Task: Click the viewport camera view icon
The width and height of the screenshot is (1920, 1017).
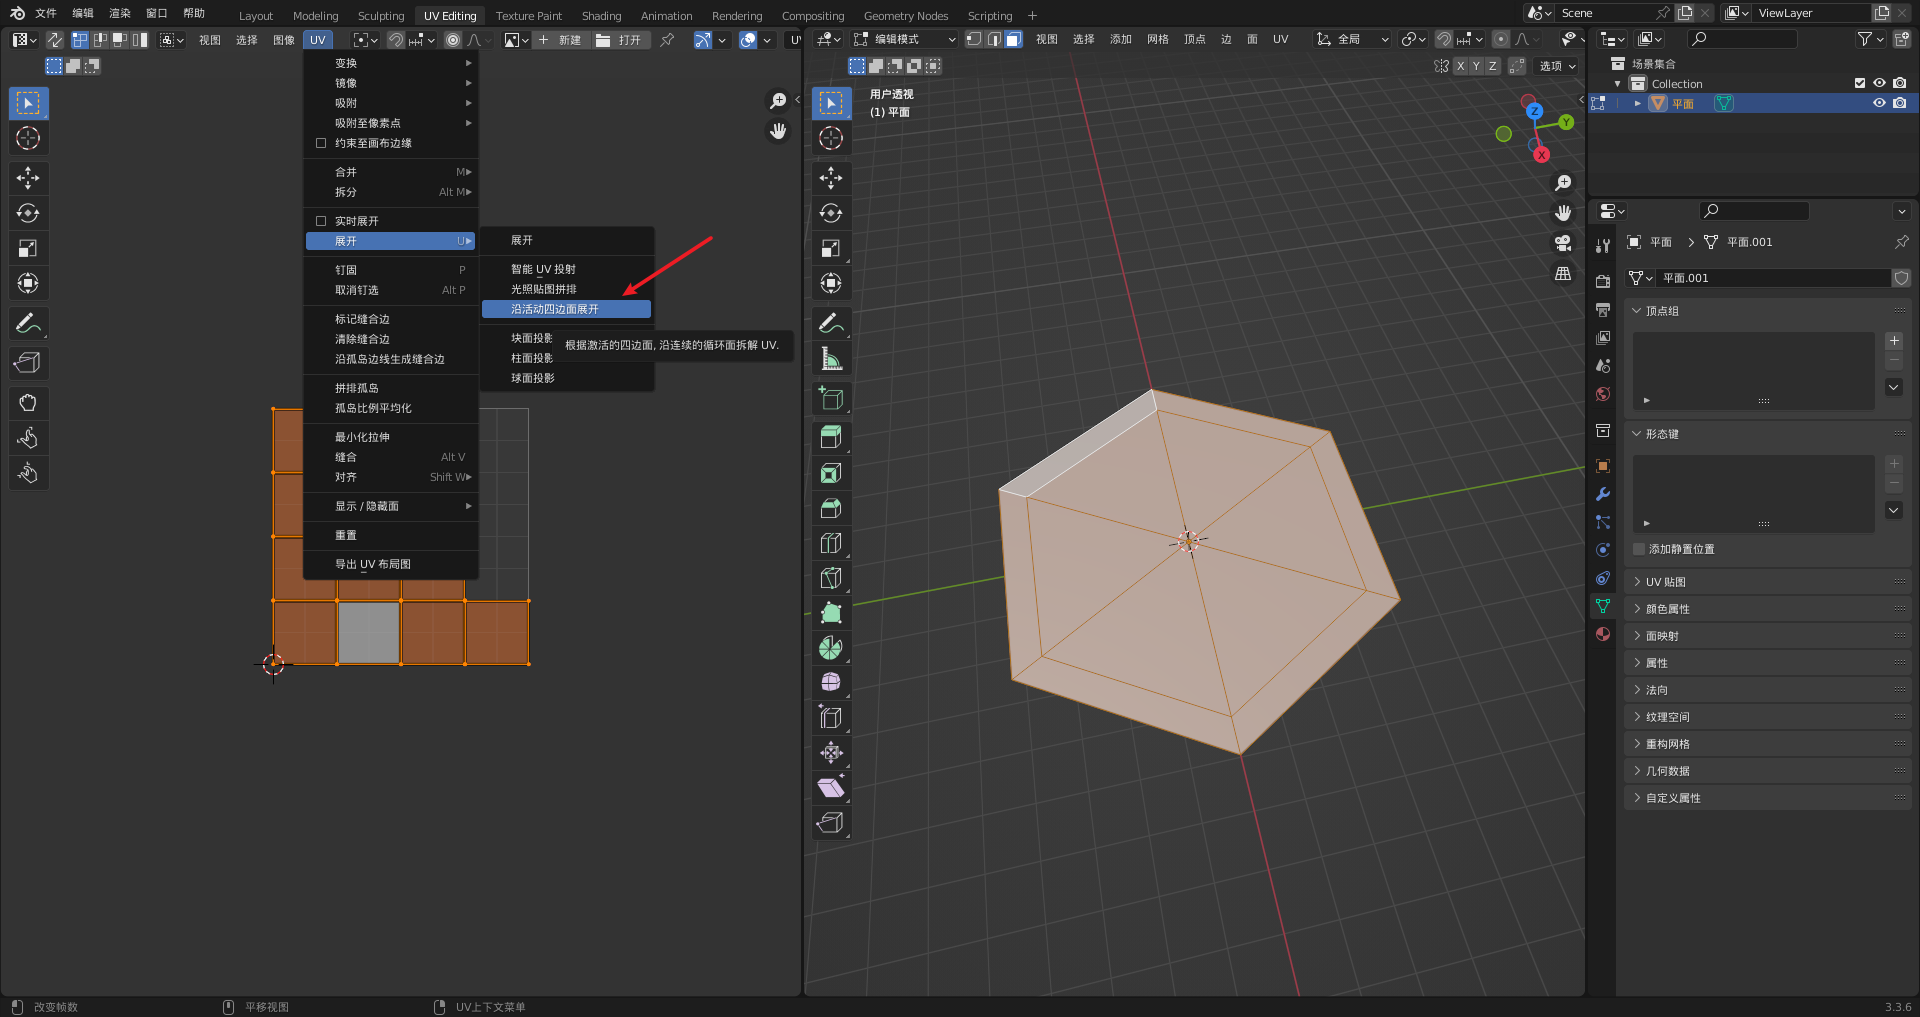Action: tap(1563, 243)
